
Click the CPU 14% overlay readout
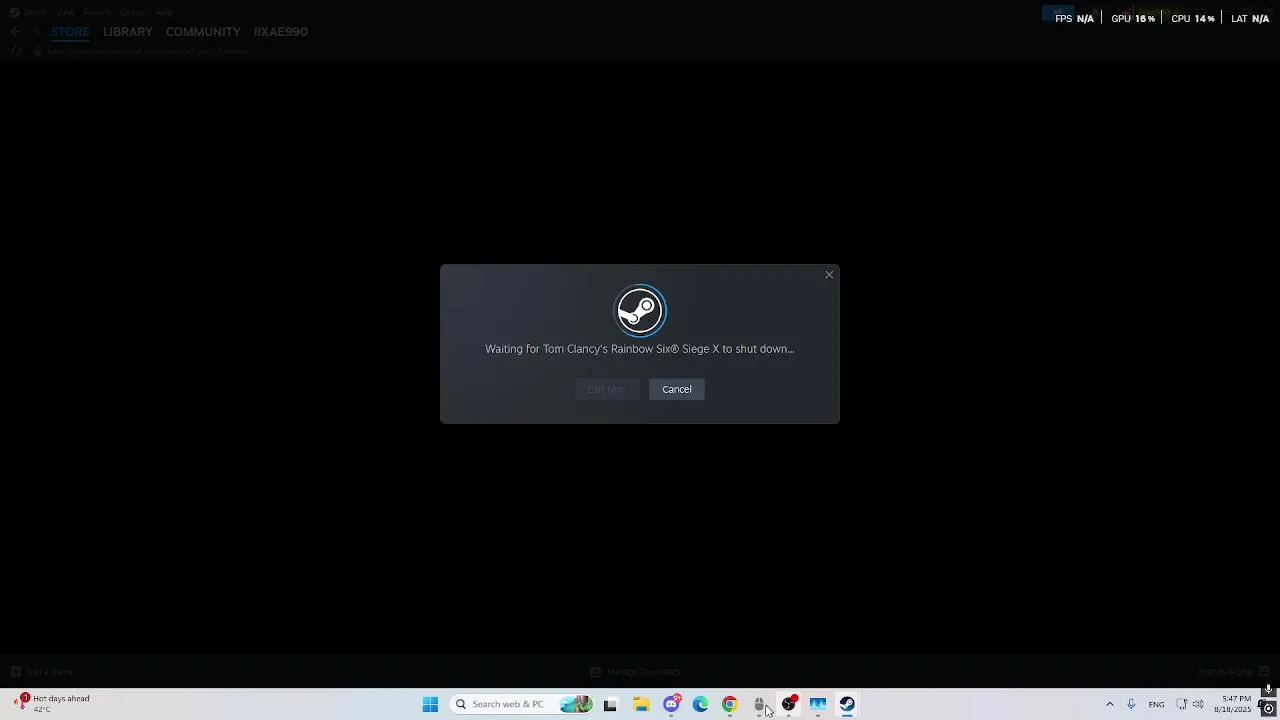pyautogui.click(x=1193, y=19)
